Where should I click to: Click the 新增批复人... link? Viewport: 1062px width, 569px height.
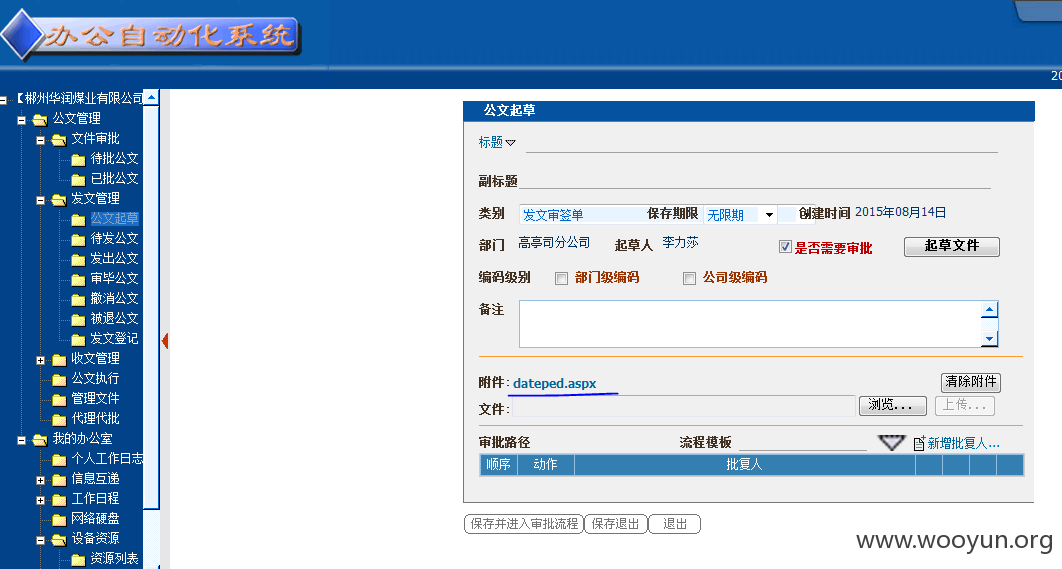coord(963,444)
